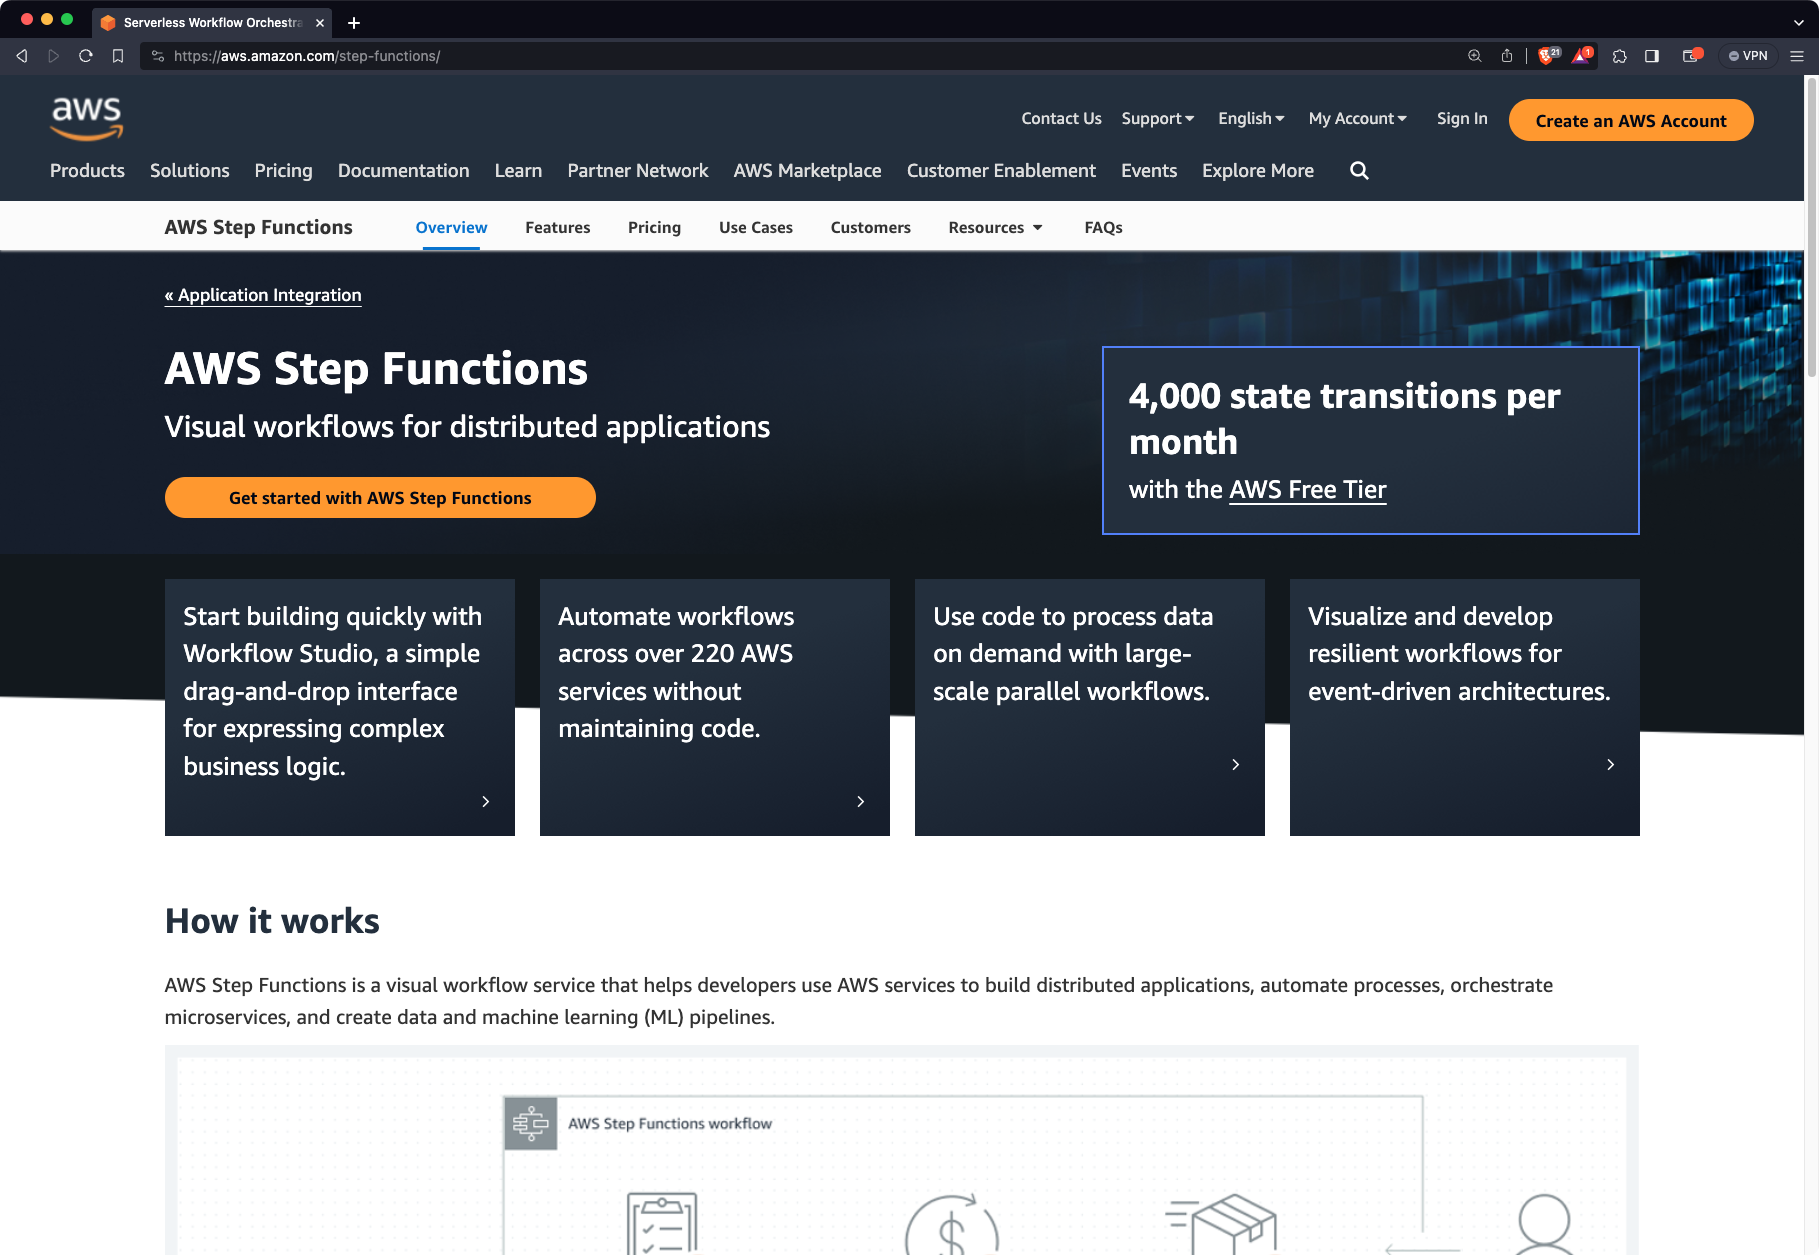1819x1255 pixels.
Task: Open the English language dropdown
Action: (1250, 118)
